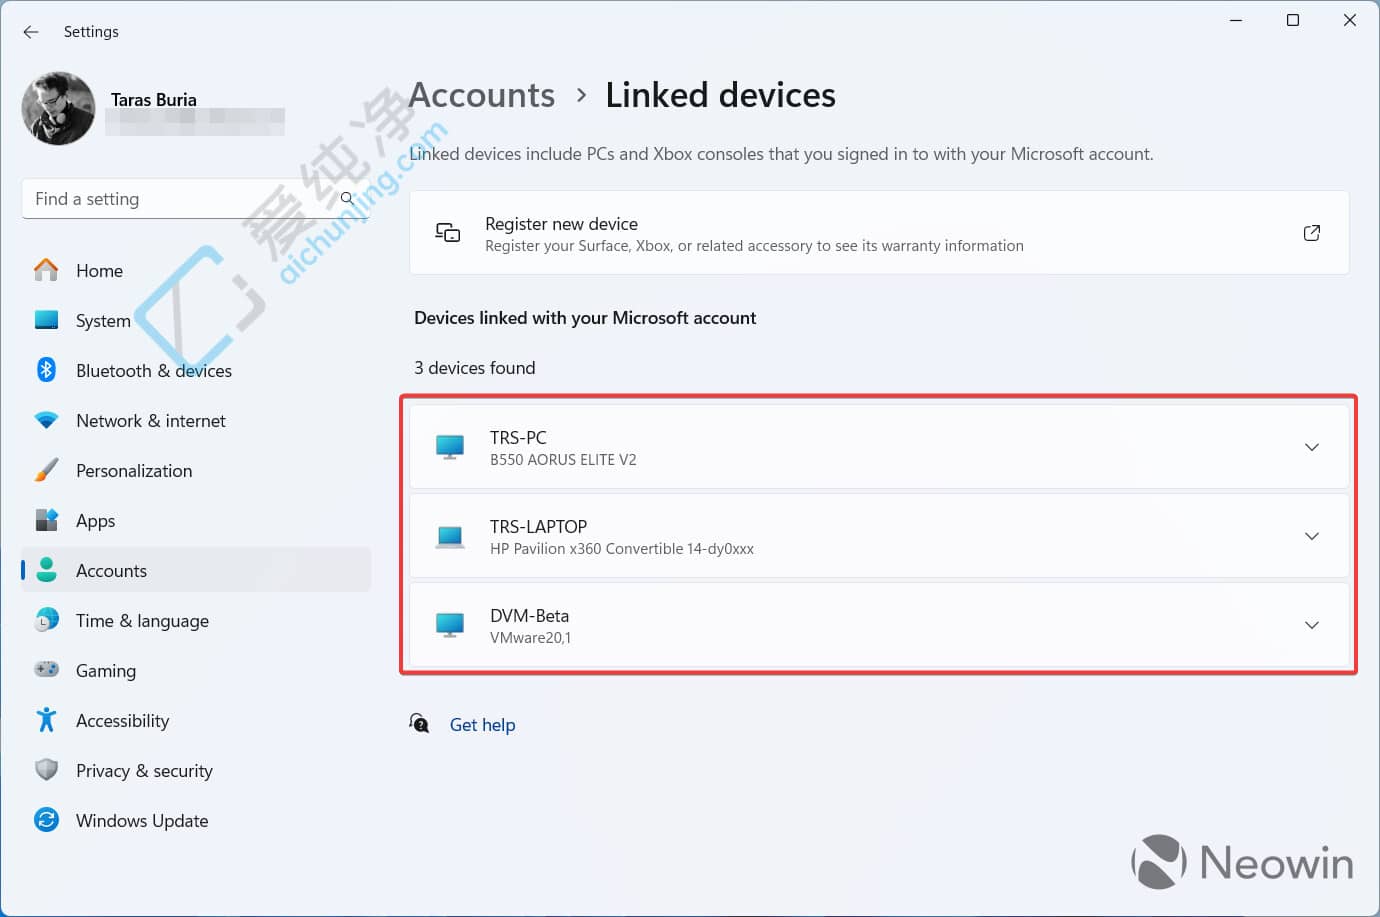Open the Privacy & security section
Viewport: 1380px width, 917px height.
pyautogui.click(x=144, y=770)
